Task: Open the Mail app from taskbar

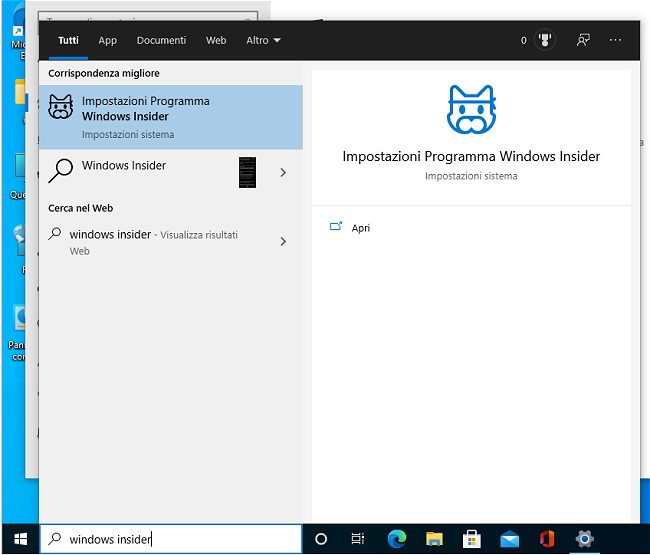Action: [x=509, y=539]
